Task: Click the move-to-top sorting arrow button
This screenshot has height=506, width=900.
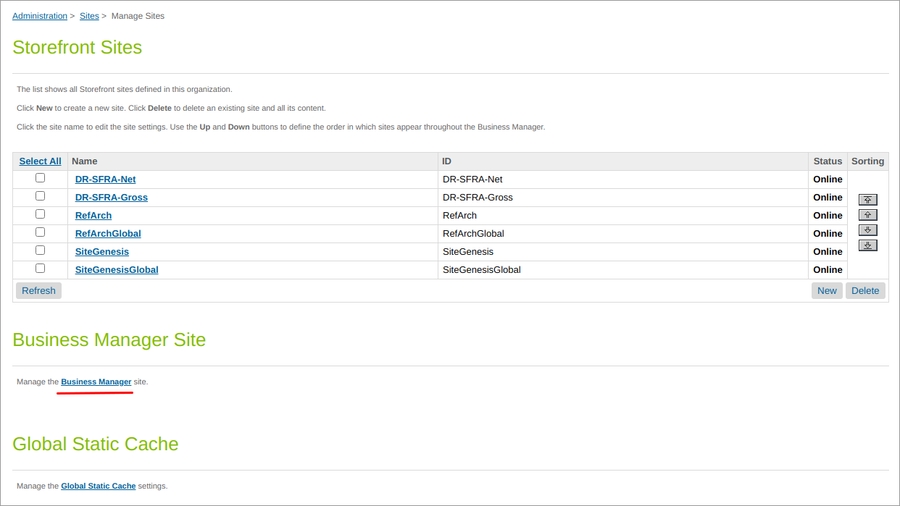Action: 868,200
